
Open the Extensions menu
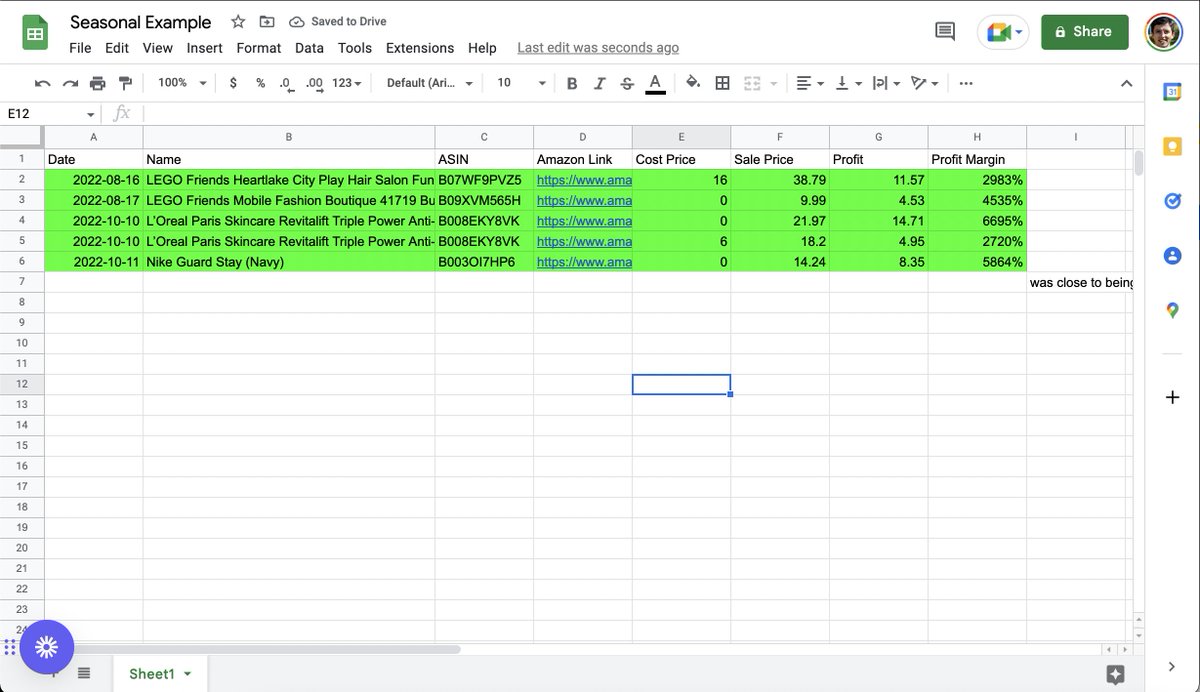420,48
